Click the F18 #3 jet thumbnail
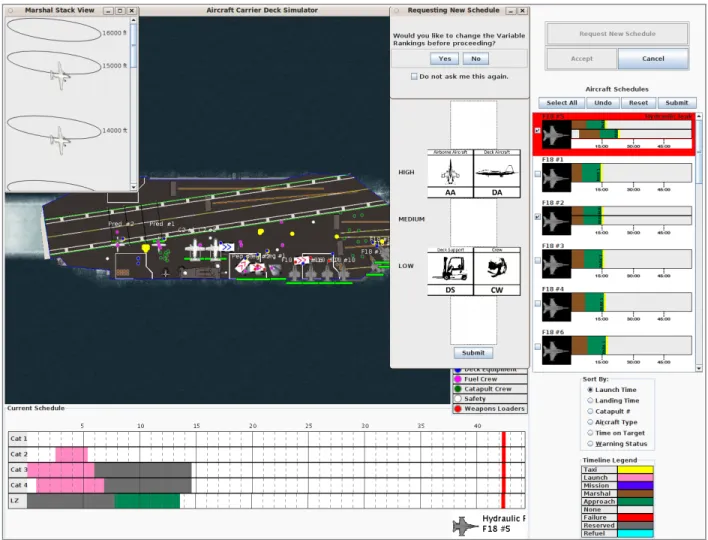 tap(556, 264)
